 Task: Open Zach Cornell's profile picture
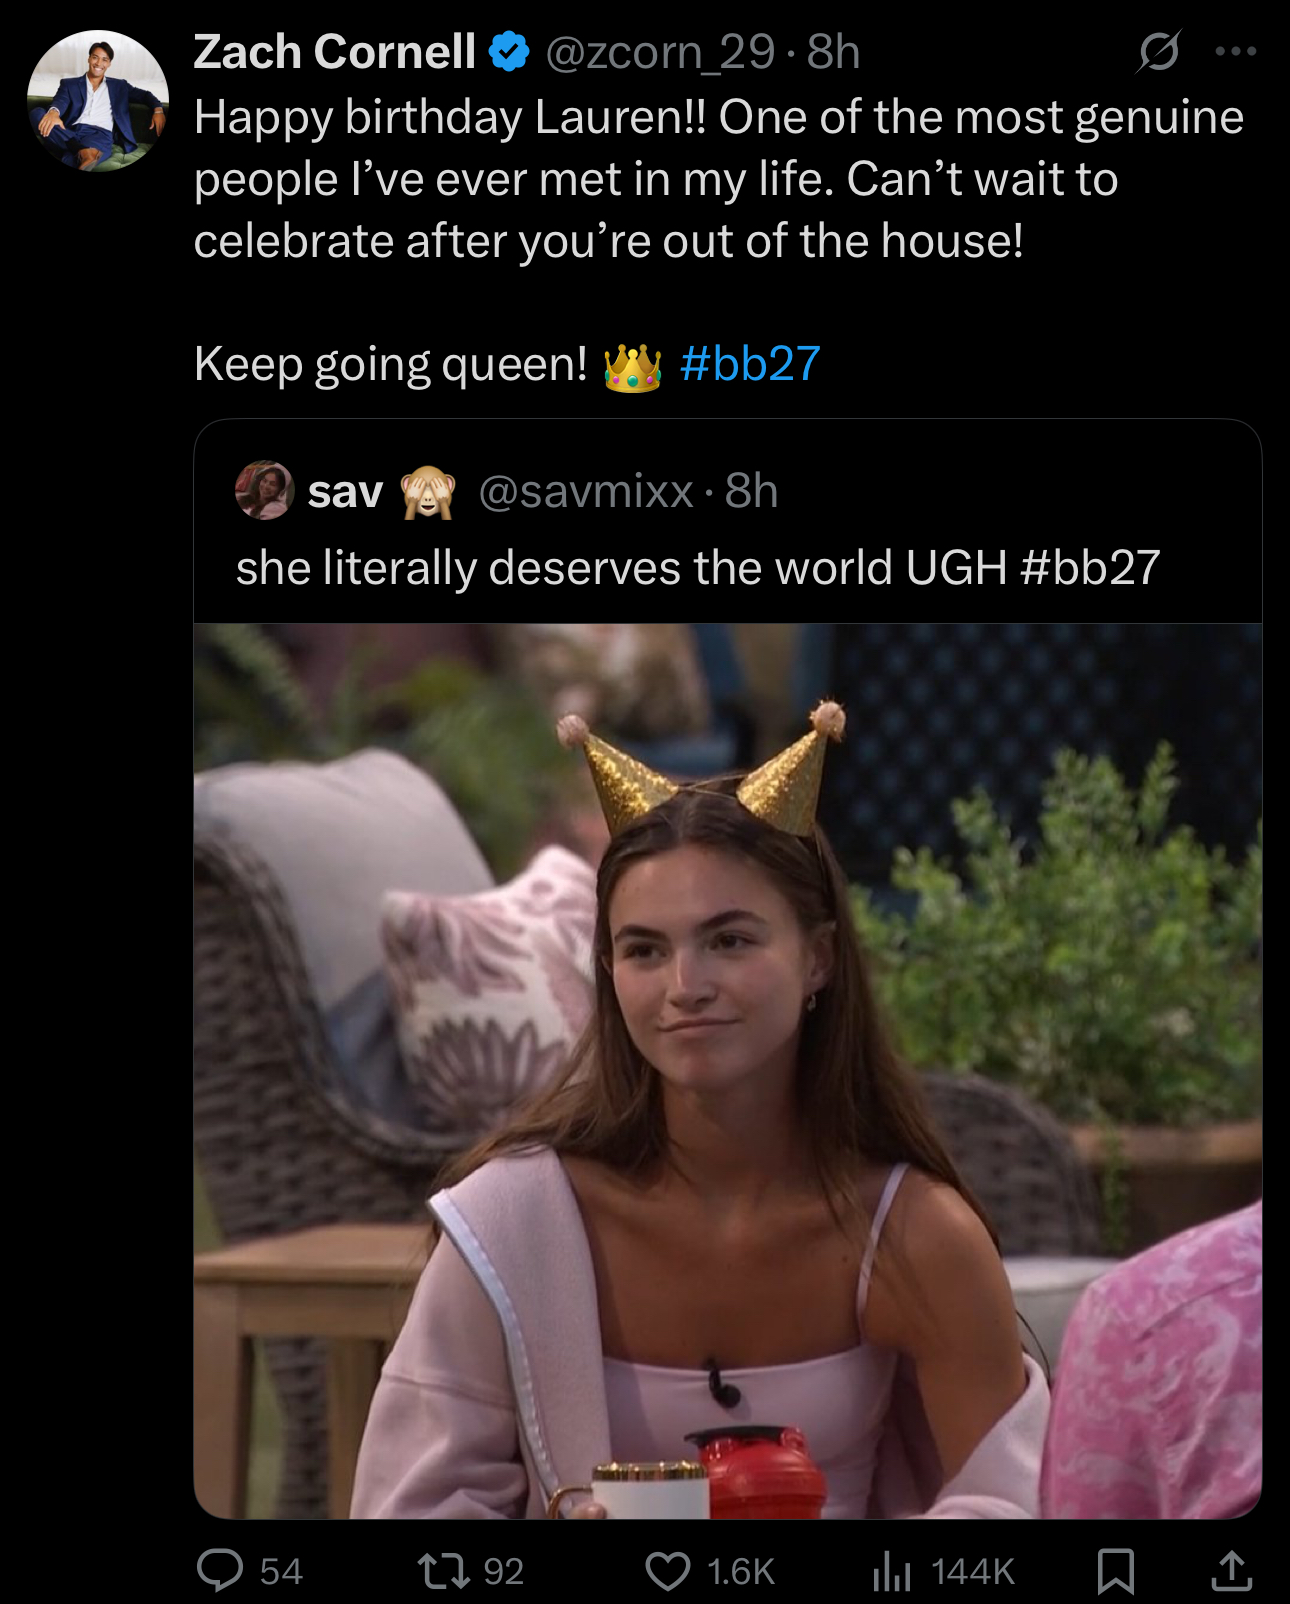pos(98,100)
